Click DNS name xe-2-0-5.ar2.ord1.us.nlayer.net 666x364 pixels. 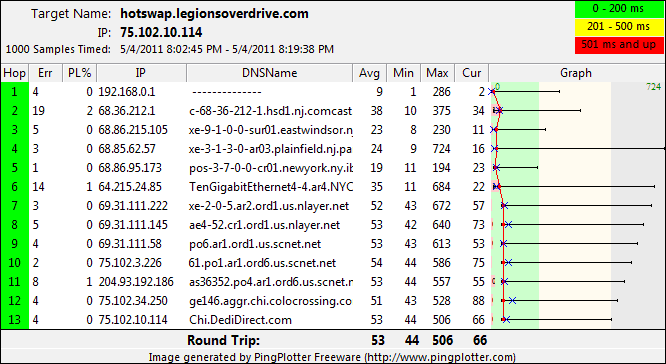pos(269,206)
